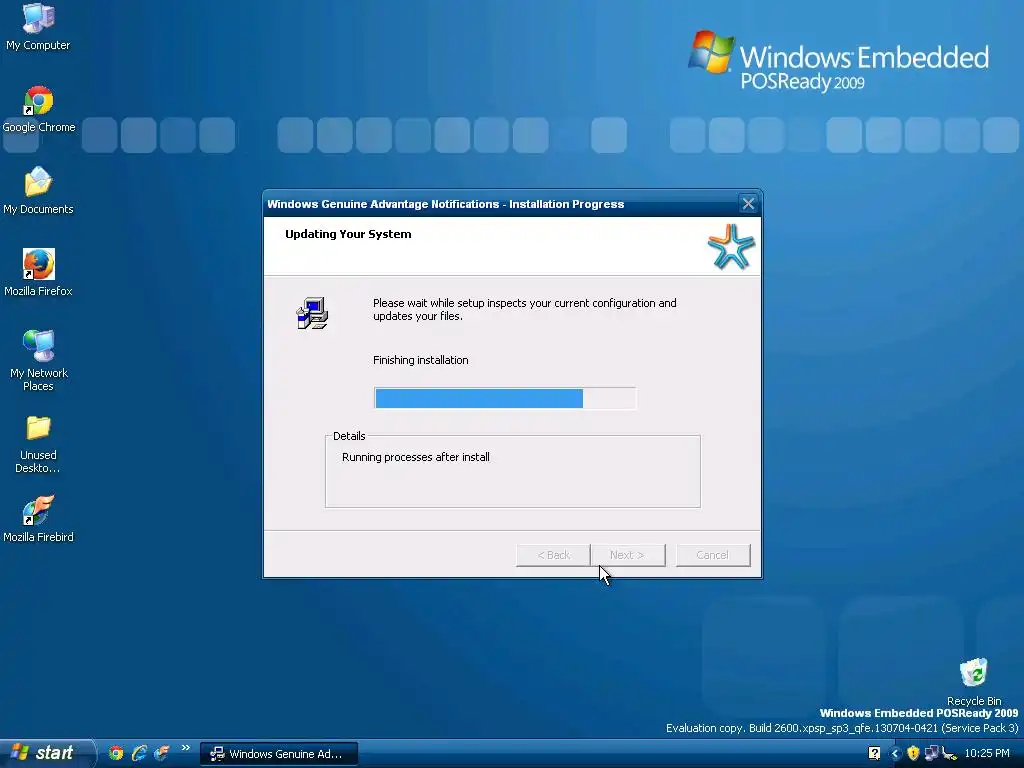Open the security shield tray icon
The image size is (1024, 768).
[x=913, y=754]
